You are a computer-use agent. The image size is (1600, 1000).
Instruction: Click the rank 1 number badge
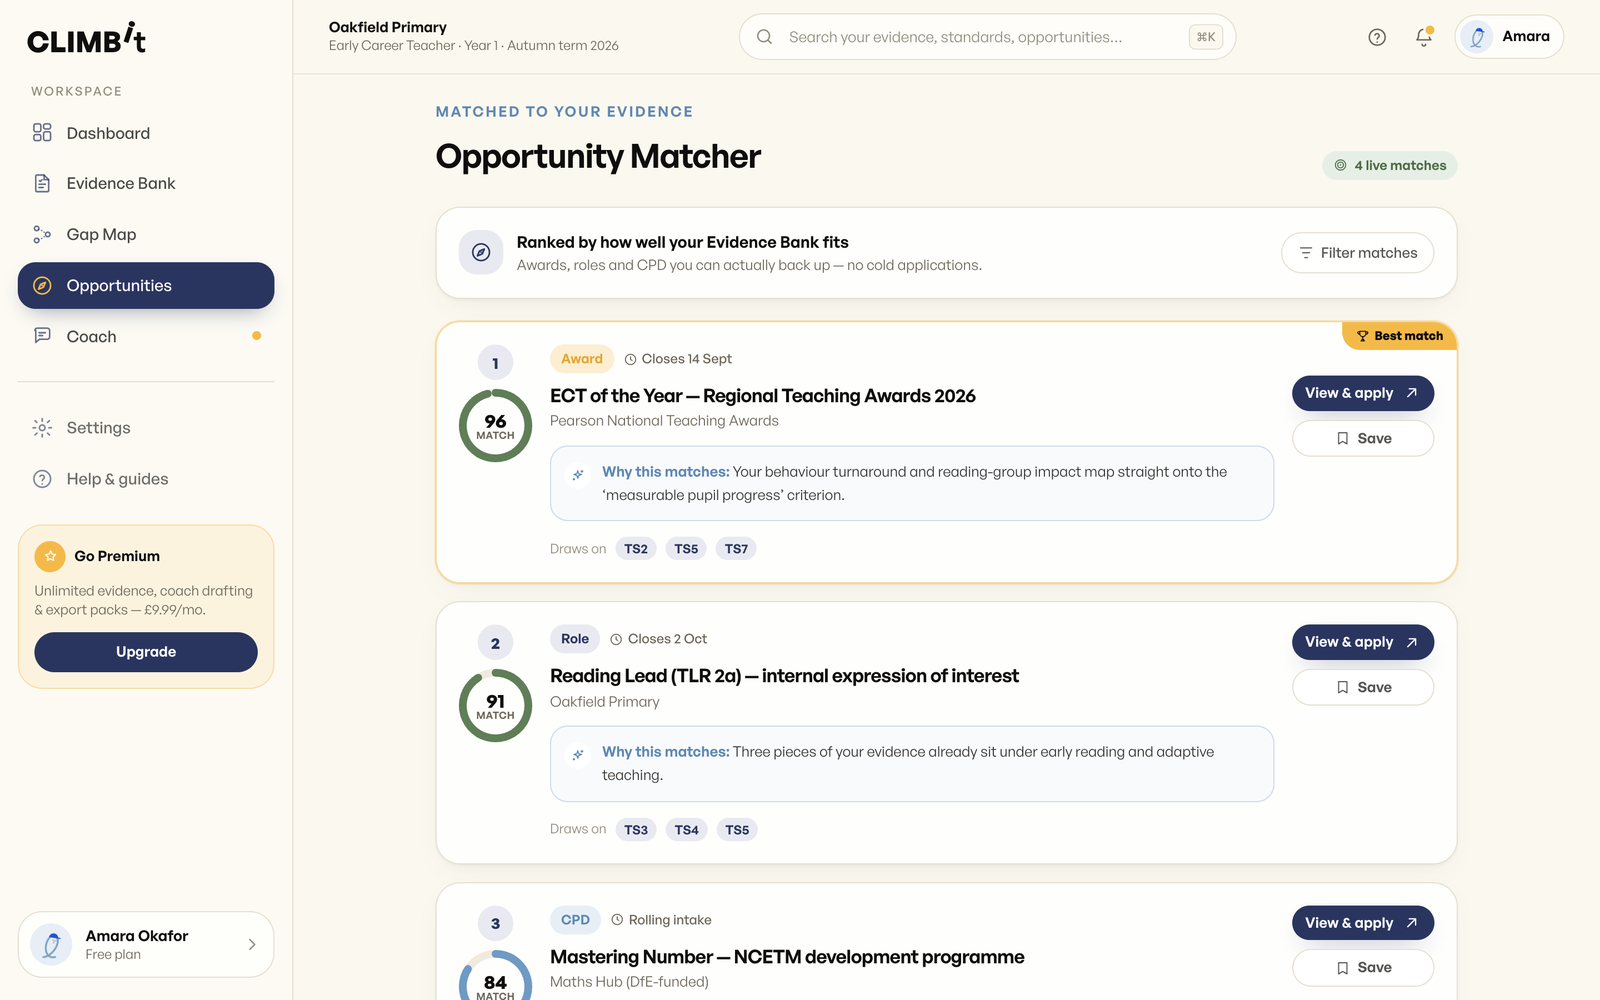point(495,363)
